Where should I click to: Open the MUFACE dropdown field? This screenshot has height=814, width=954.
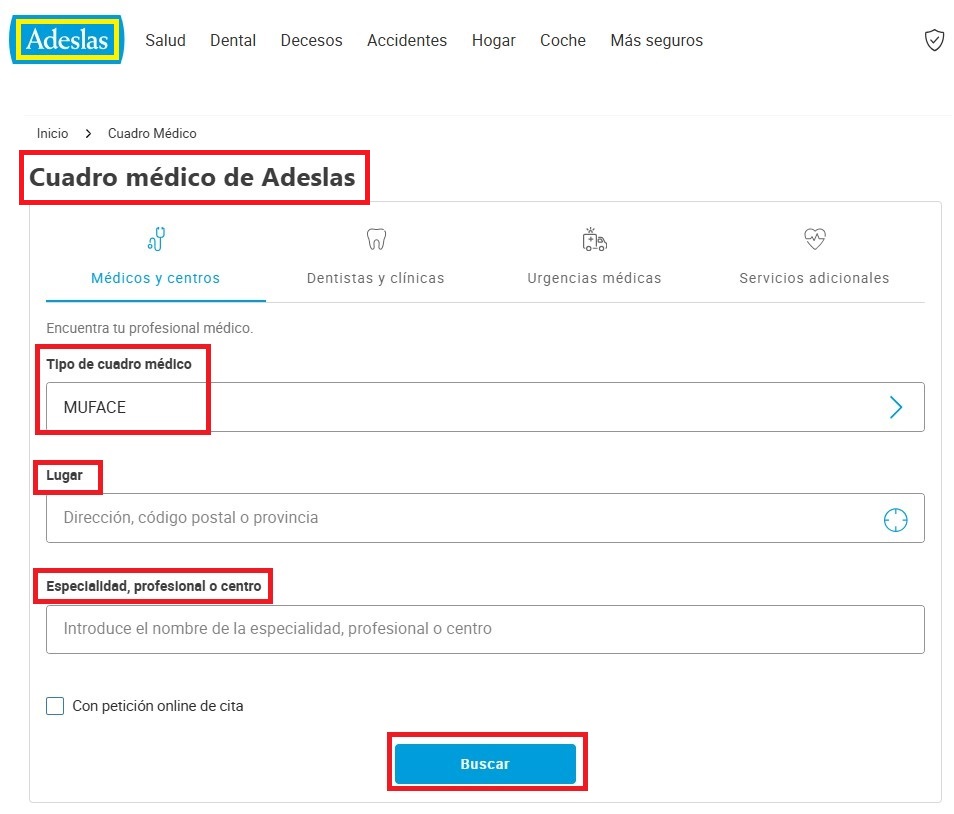tap(485, 407)
